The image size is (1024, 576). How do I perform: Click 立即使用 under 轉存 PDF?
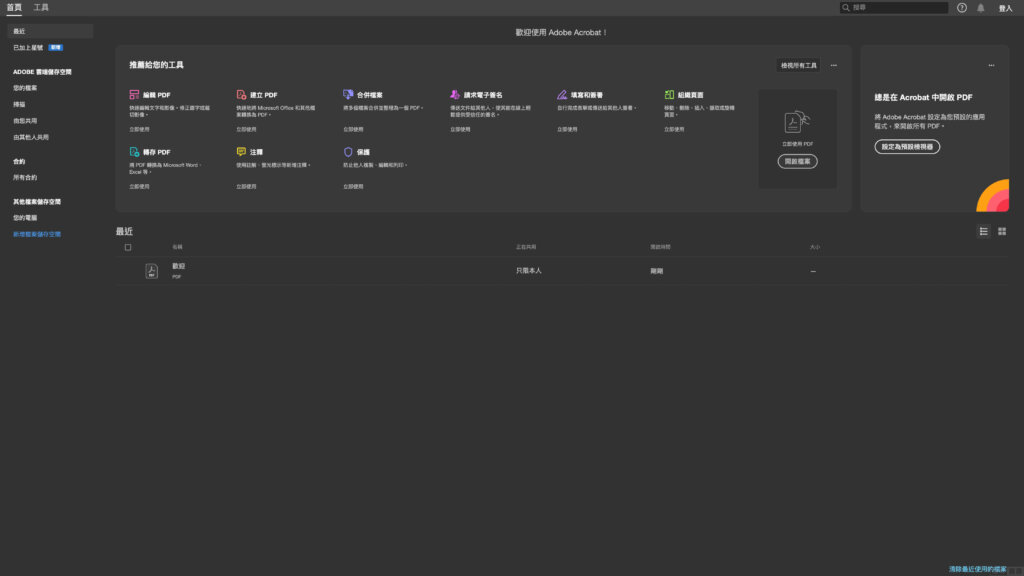click(x=139, y=187)
